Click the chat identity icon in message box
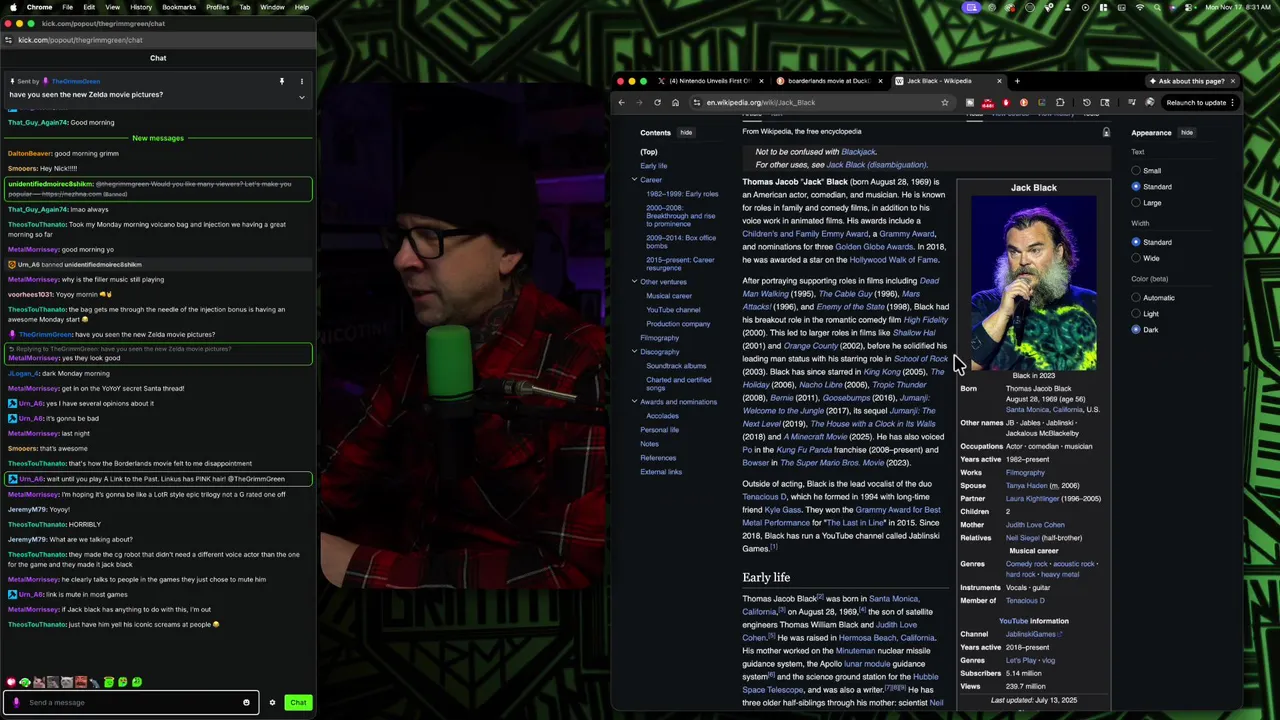Screen dimensions: 1280x720 pyautogui.click(x=16, y=702)
